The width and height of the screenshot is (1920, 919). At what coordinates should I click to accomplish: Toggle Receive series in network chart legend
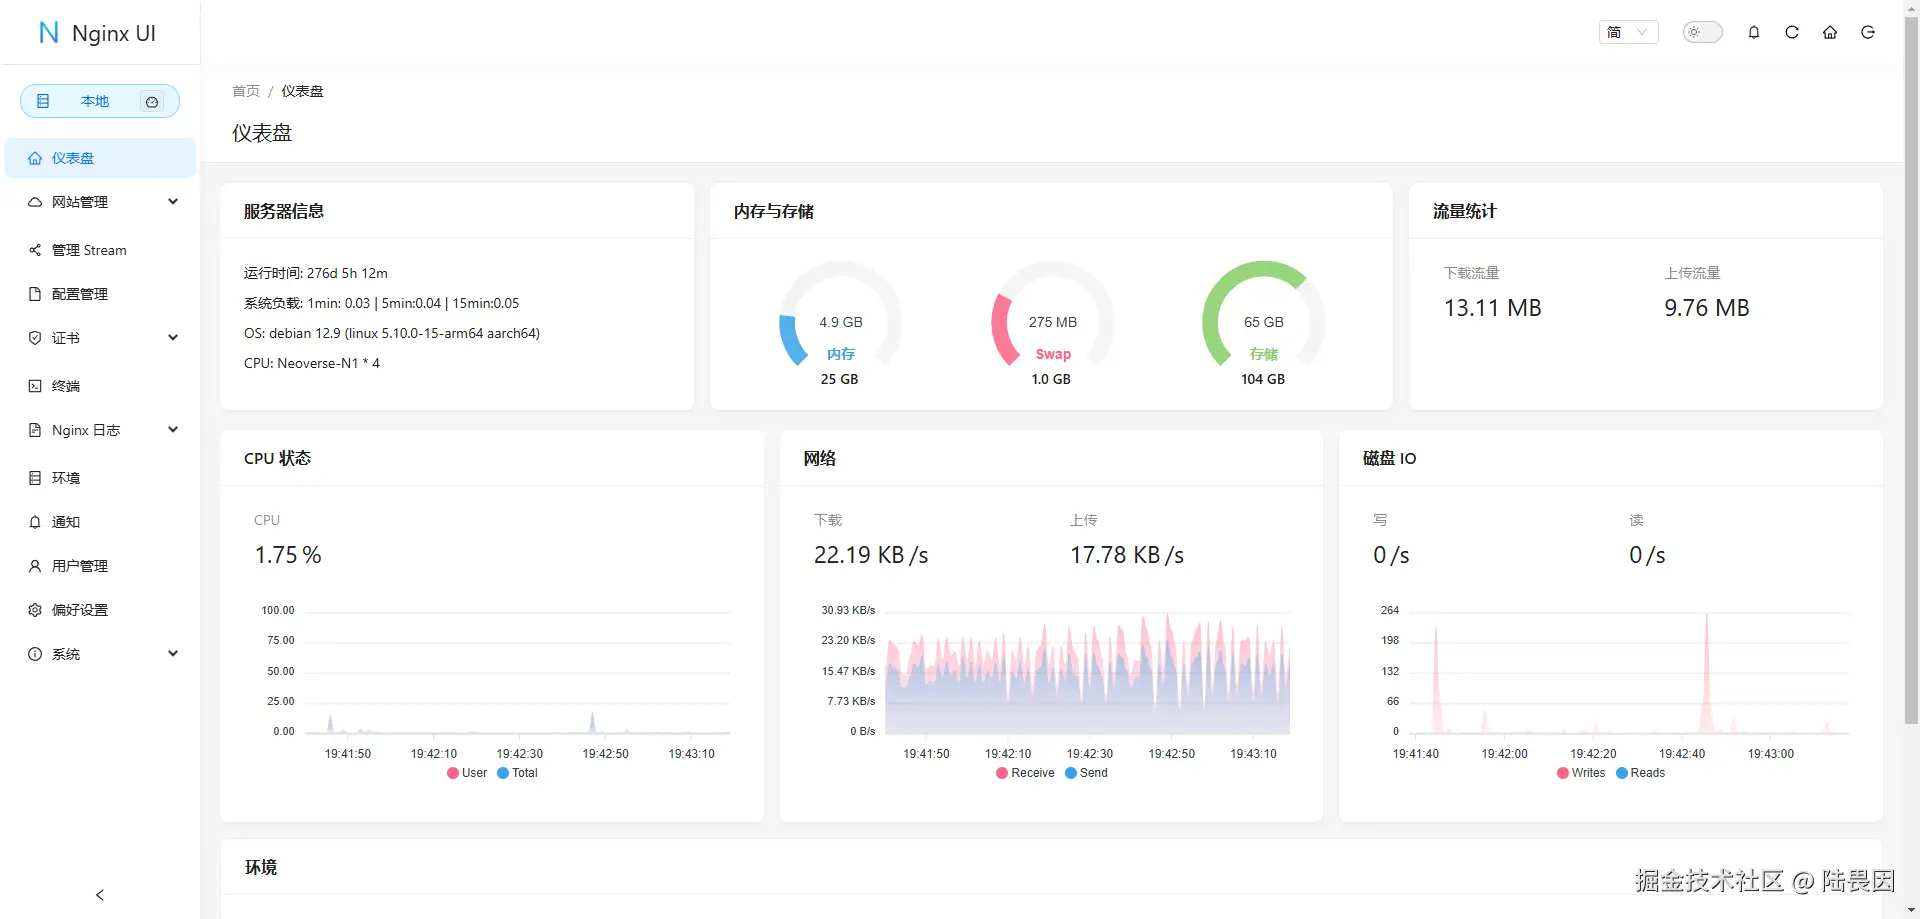point(1025,773)
